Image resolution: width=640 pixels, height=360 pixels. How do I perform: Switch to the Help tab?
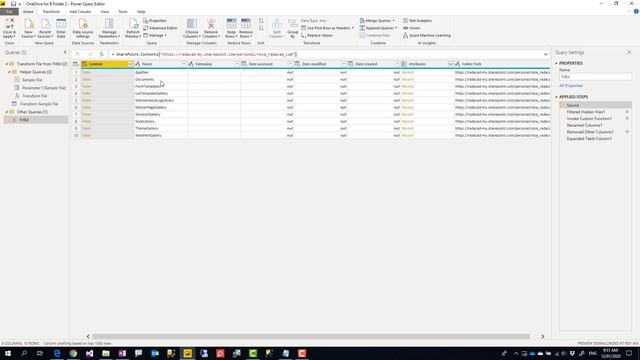click(141, 12)
